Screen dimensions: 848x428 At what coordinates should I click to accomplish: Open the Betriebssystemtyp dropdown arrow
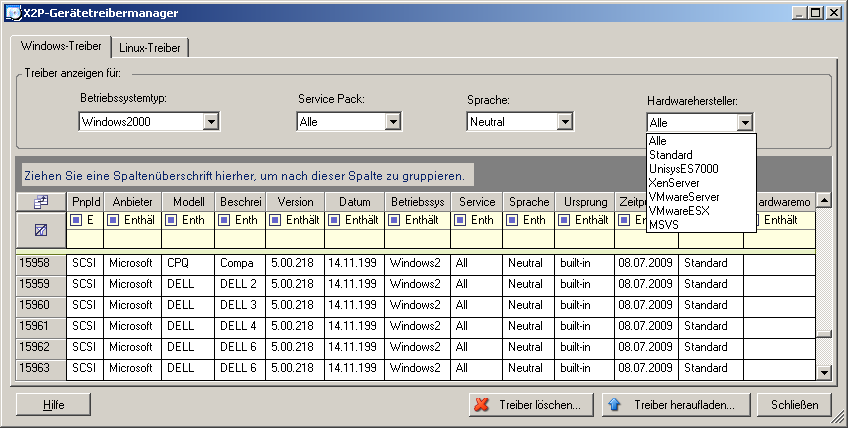(211, 122)
